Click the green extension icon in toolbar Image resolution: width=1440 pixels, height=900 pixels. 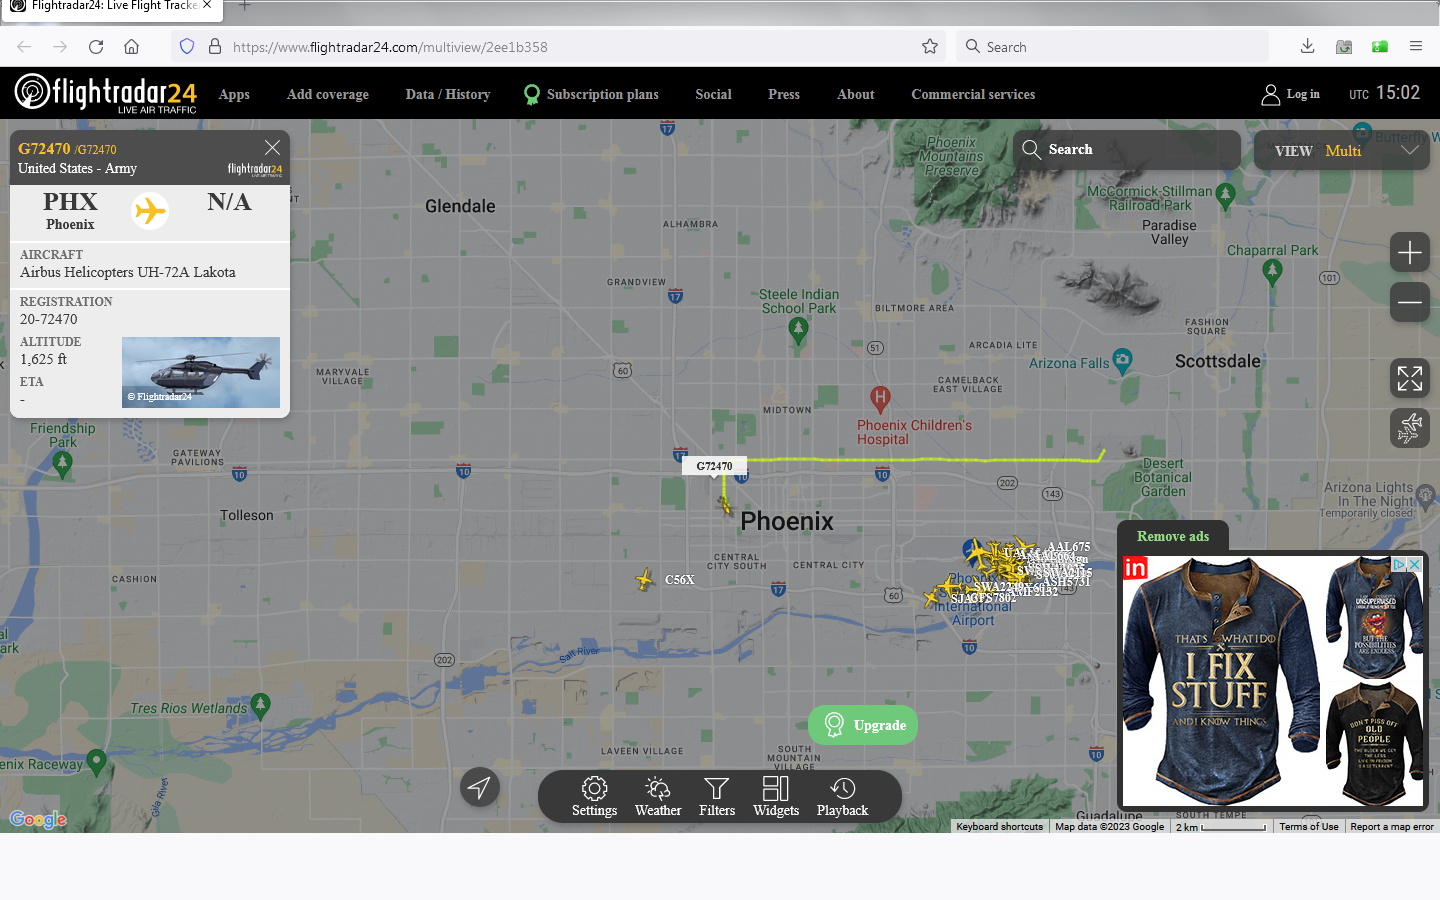coord(1380,47)
